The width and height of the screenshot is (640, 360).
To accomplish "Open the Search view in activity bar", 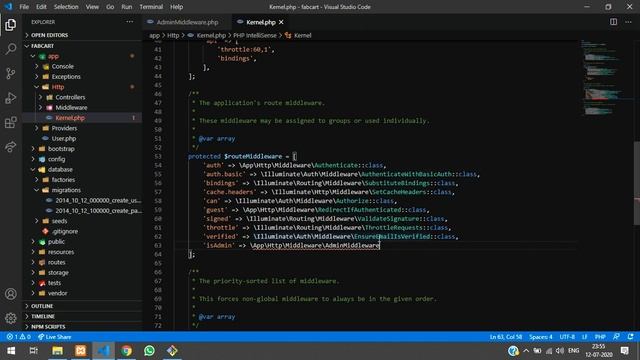I will point(11,49).
